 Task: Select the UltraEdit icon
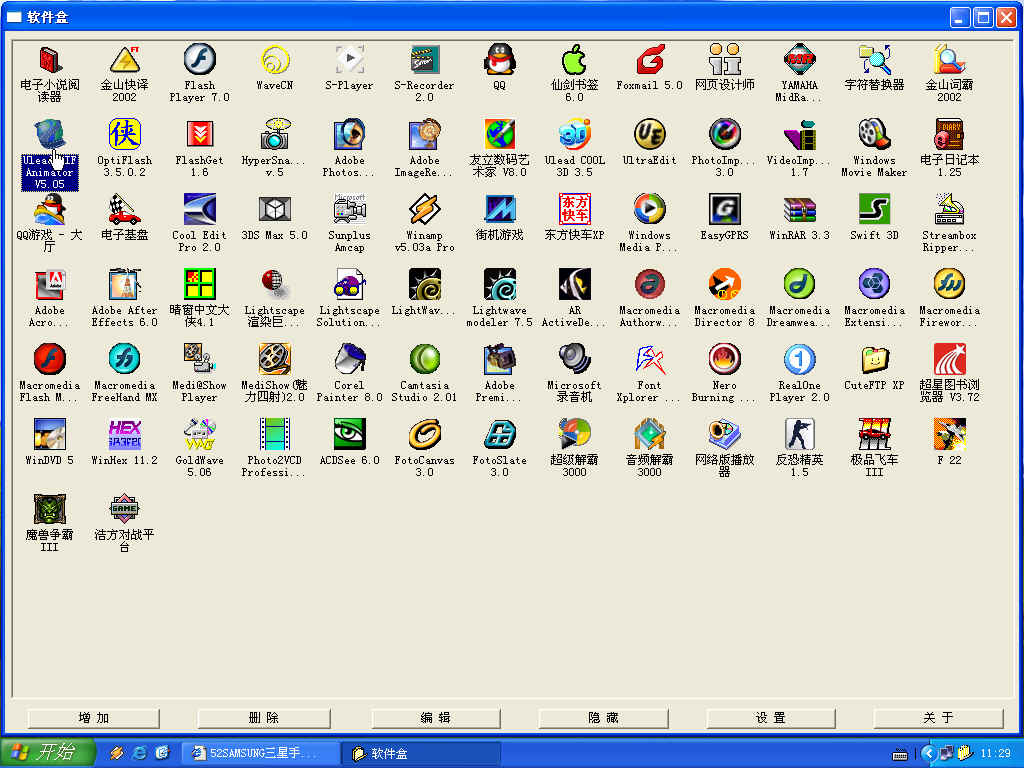coord(649,135)
